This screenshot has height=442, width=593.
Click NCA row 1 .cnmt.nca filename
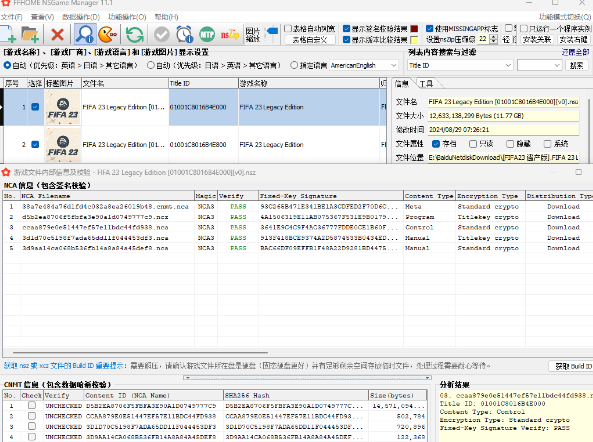coord(105,206)
